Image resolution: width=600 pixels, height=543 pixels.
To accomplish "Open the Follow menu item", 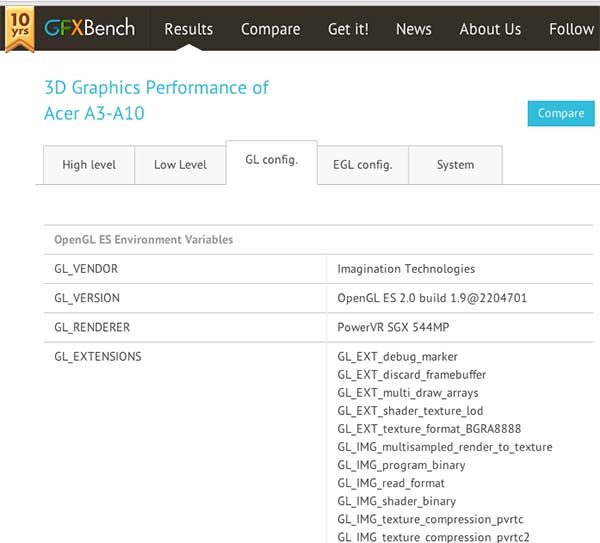I will pyautogui.click(x=572, y=29).
